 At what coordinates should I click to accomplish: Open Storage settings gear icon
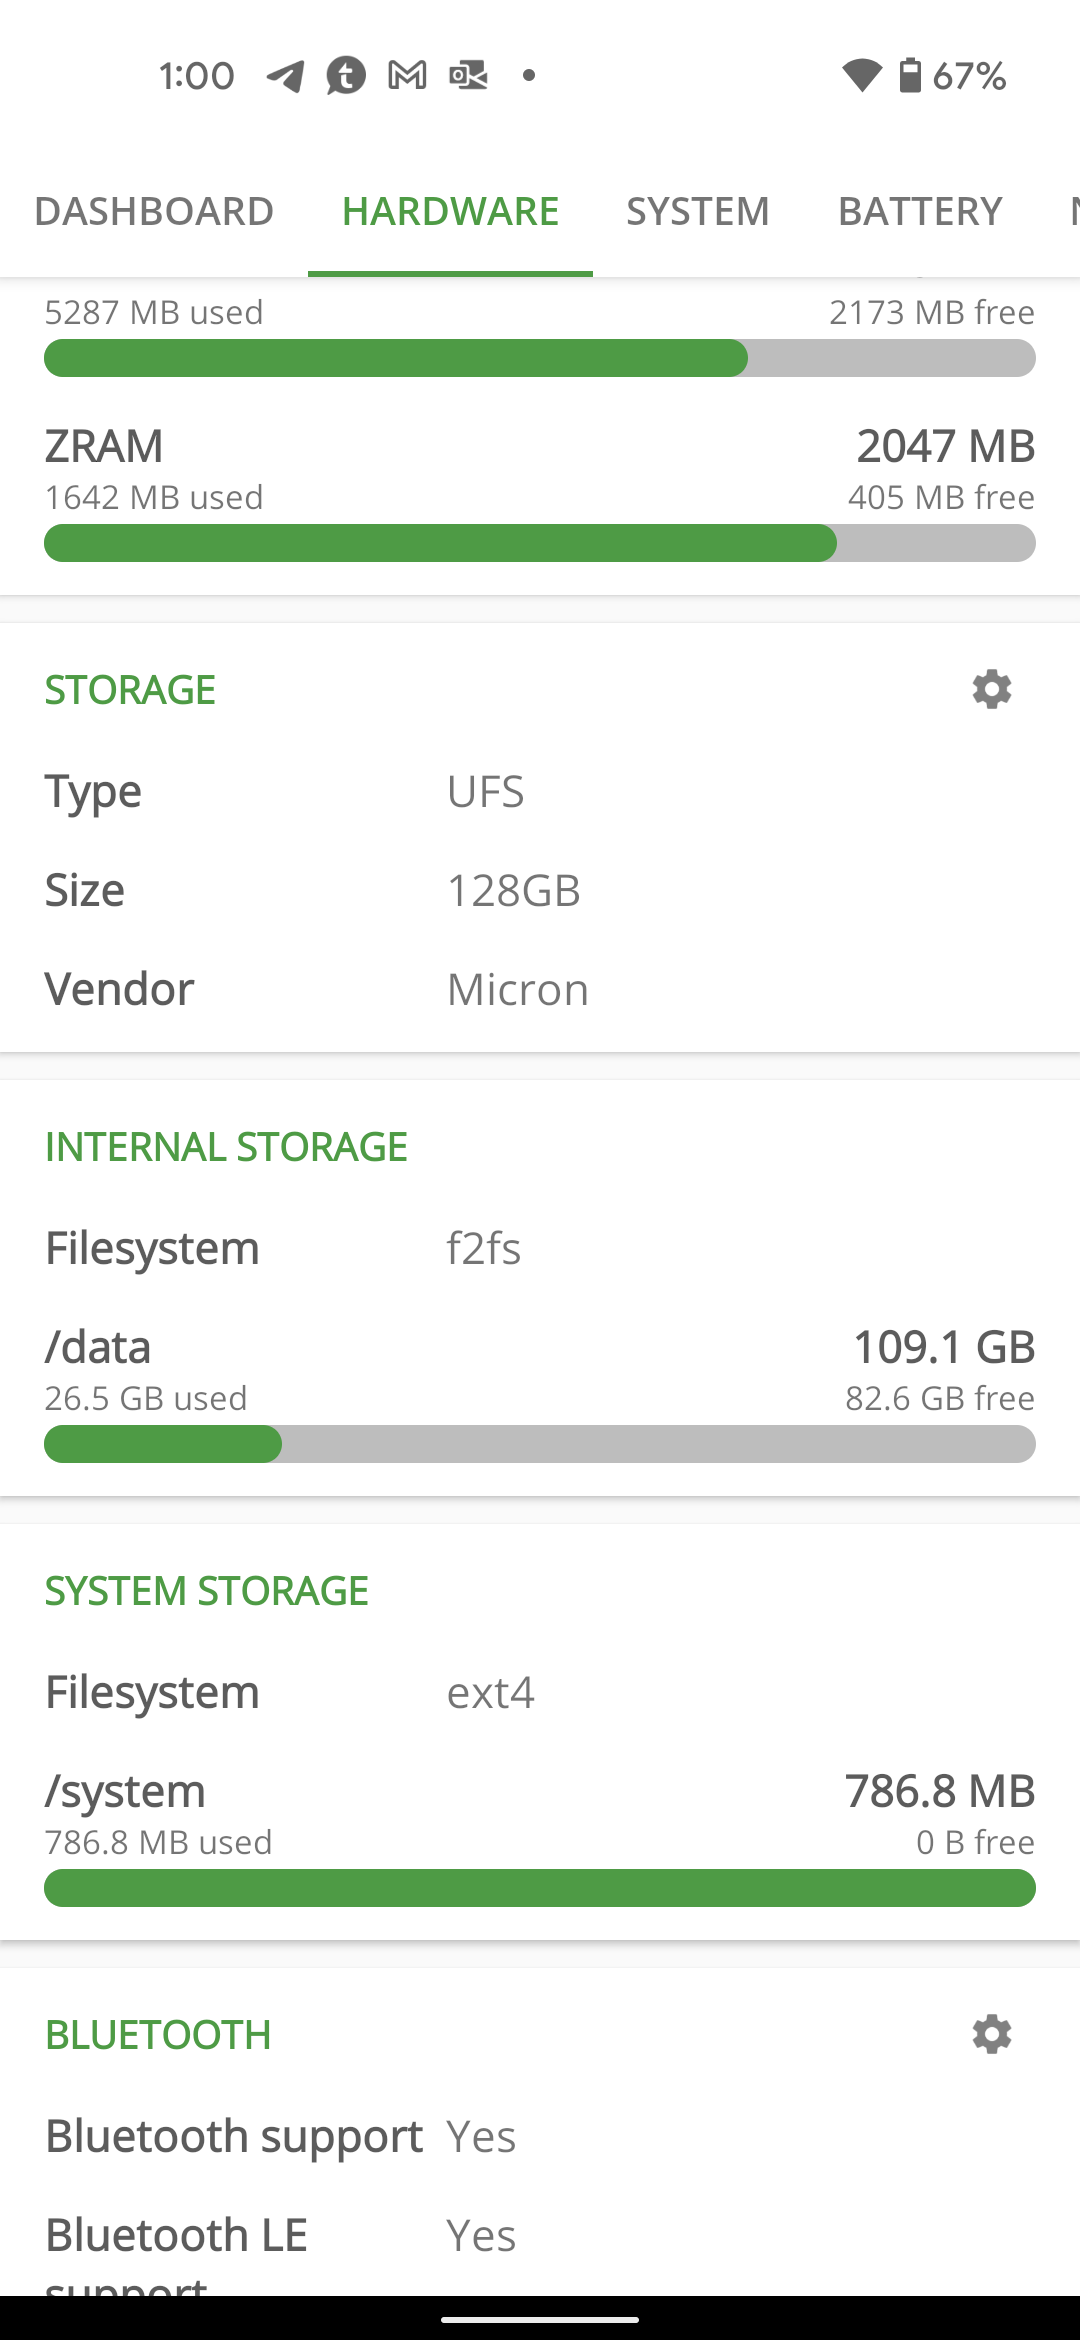pos(991,690)
